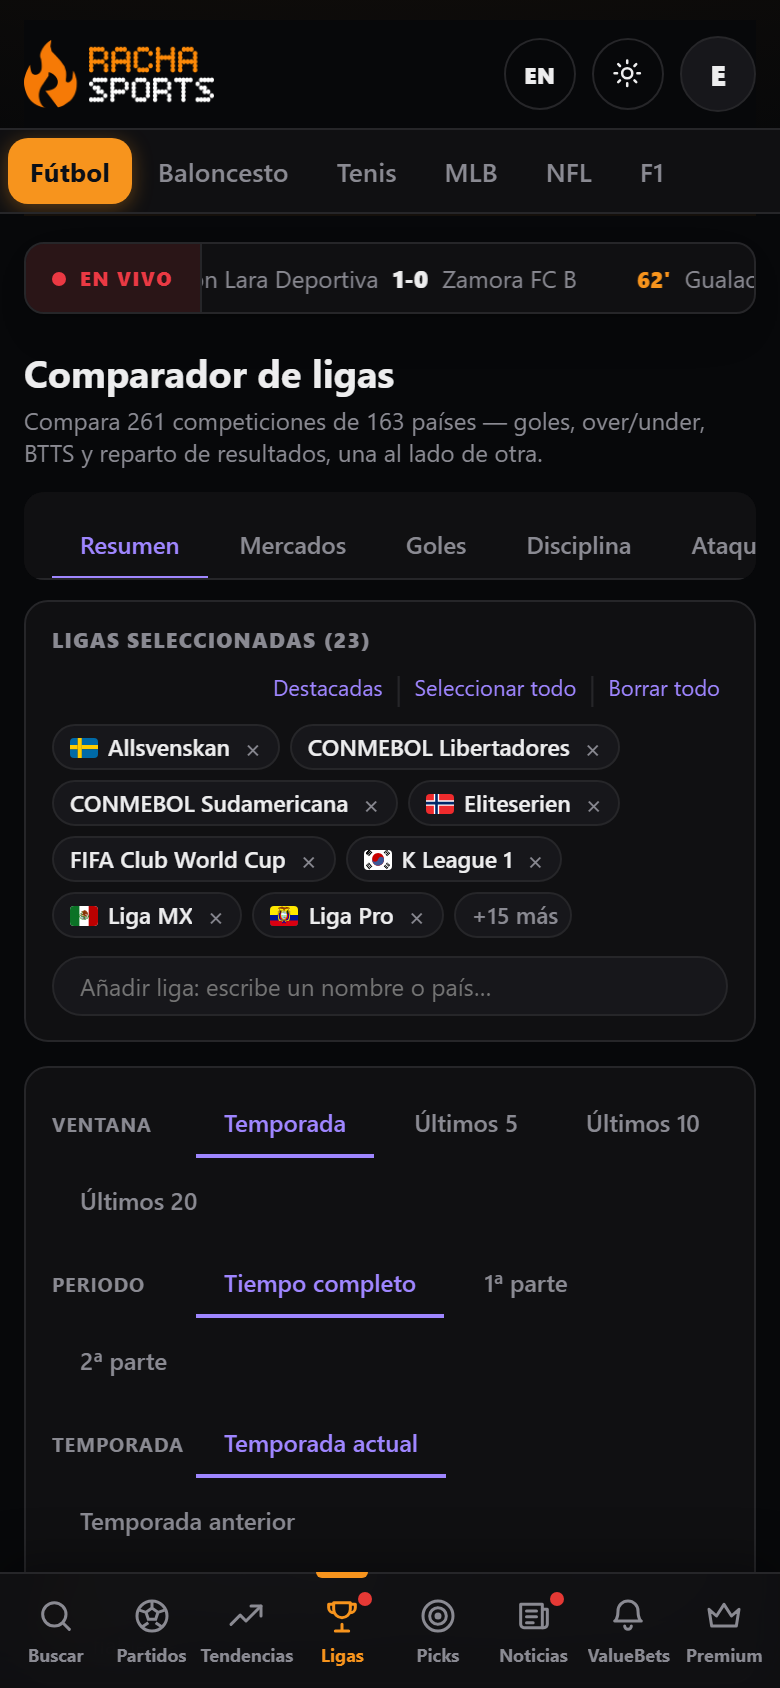
Task: Select 1ª parte period option
Action: pyautogui.click(x=526, y=1284)
